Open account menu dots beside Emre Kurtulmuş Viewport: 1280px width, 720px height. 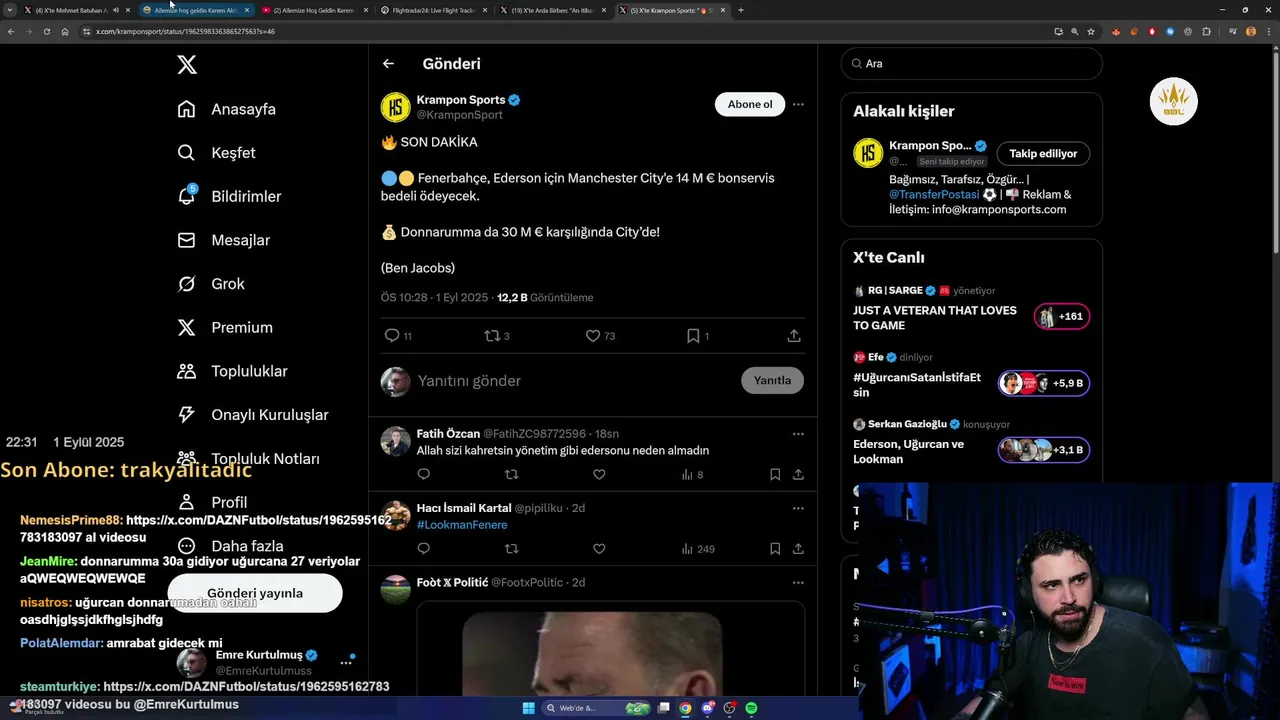point(346,663)
